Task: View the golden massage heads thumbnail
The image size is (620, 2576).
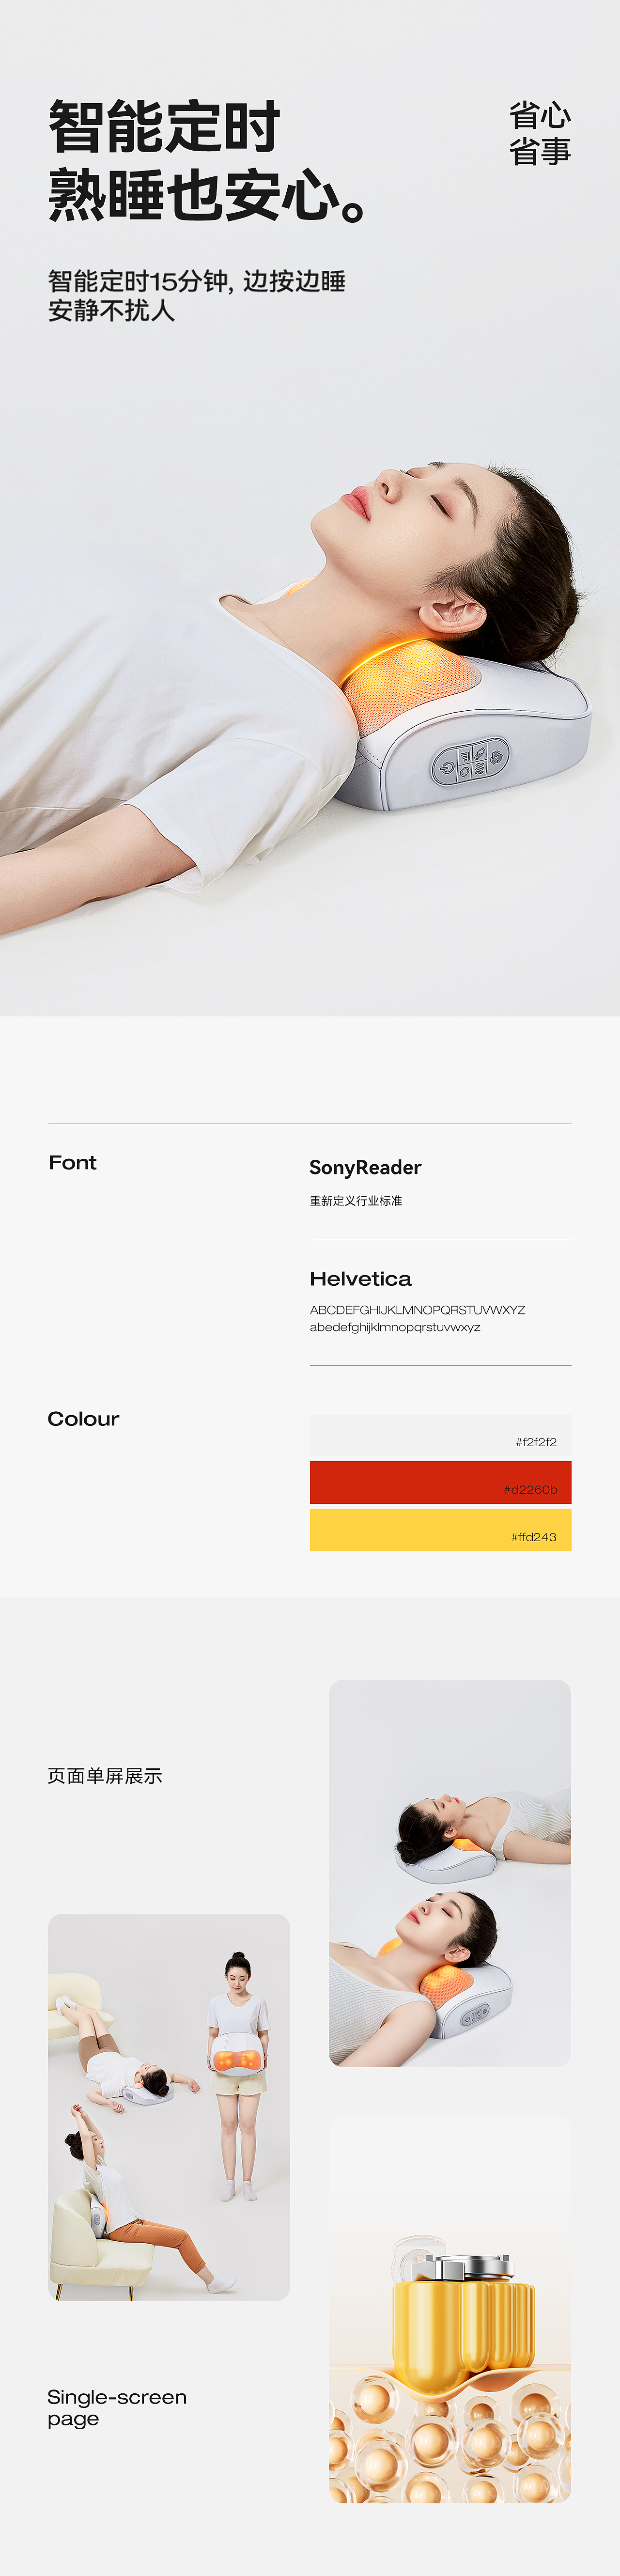Action: click(x=450, y=2309)
